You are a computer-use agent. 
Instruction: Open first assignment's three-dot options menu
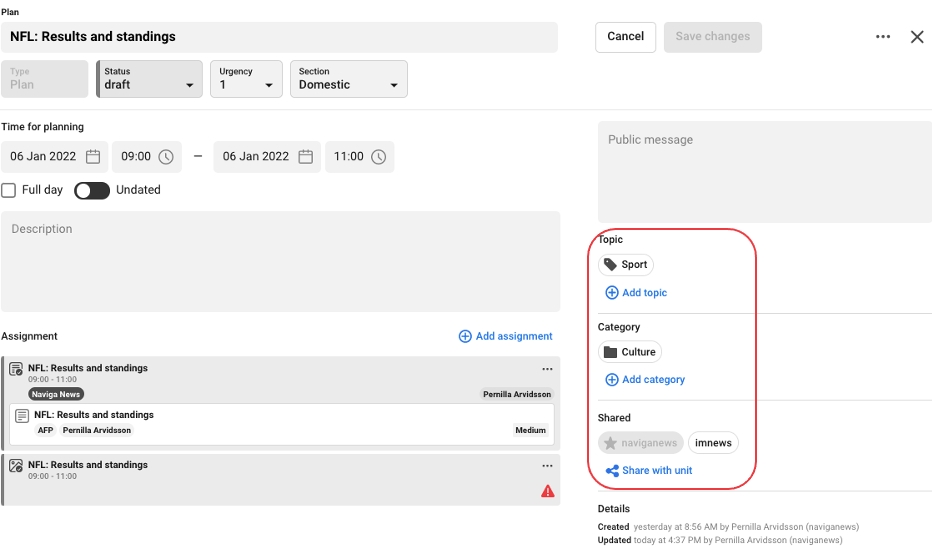(547, 369)
